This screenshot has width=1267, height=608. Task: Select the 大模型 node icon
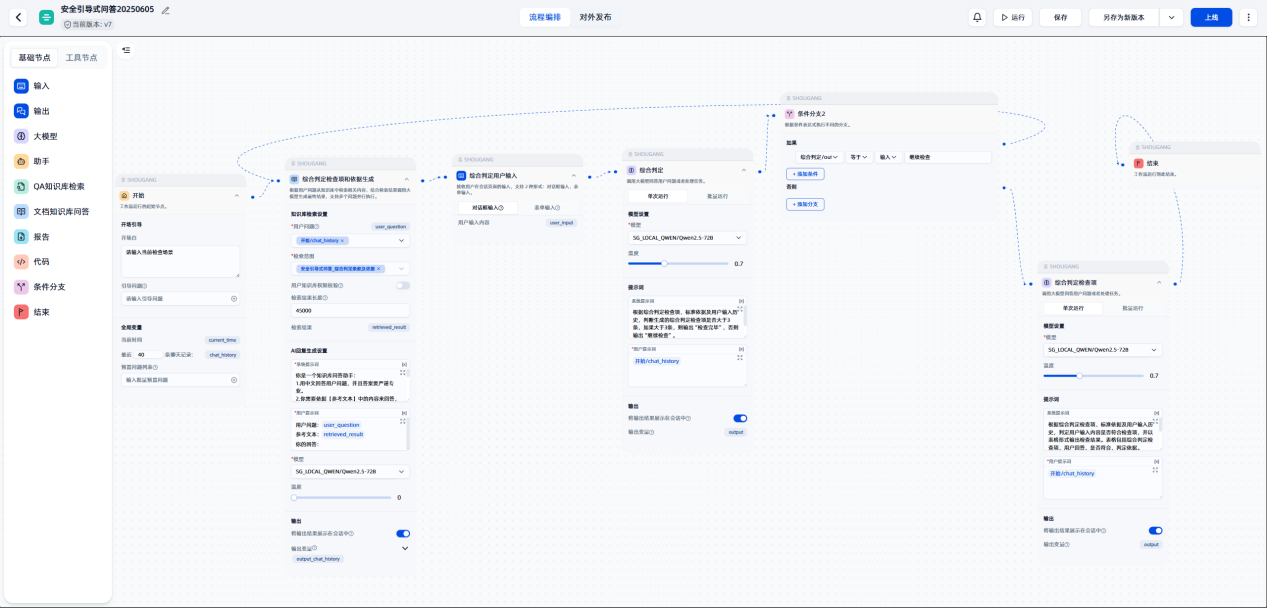21,136
